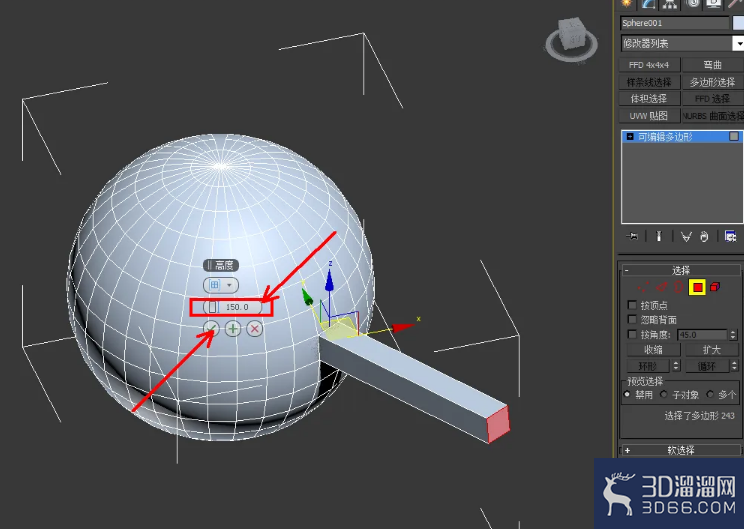
Task: Expand the 可编辑多边形 stack entry
Action: tap(630, 137)
